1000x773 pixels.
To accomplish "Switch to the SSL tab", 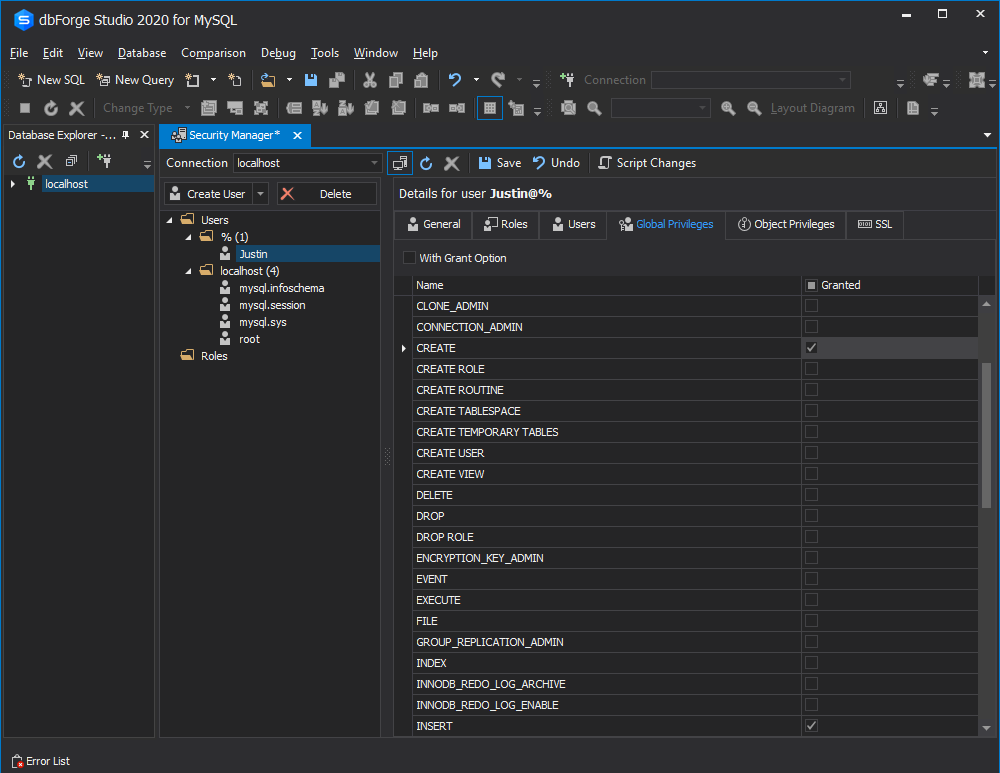I will pyautogui.click(x=875, y=225).
